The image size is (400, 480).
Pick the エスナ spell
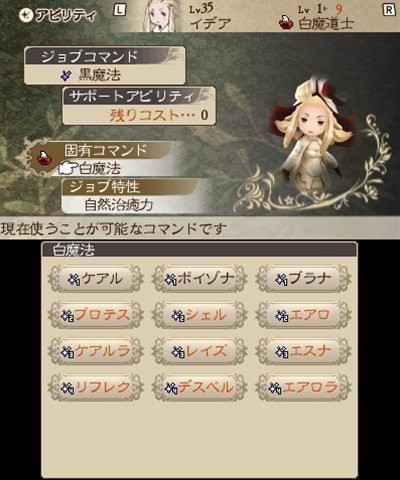[x=303, y=351]
